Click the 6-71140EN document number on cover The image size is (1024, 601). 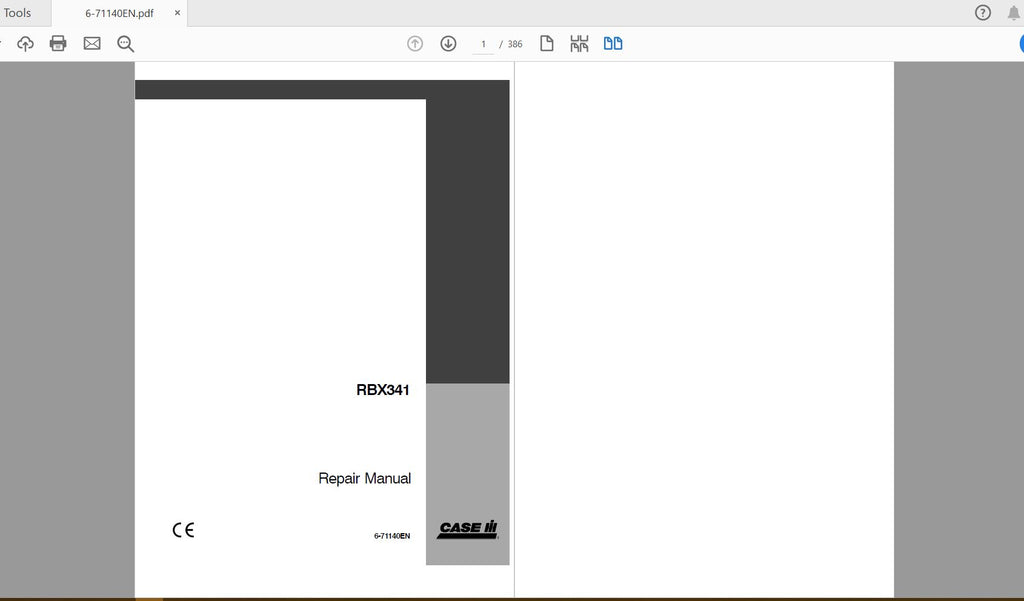(x=392, y=536)
